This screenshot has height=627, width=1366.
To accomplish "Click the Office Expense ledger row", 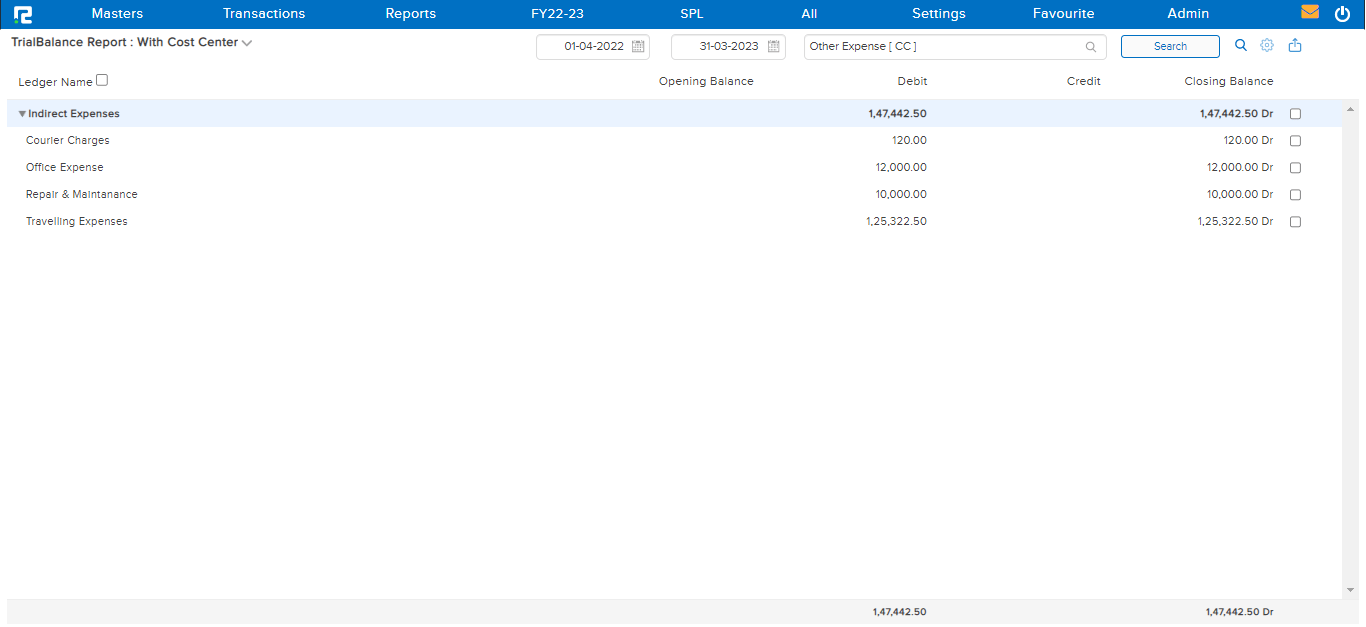I will pyautogui.click(x=65, y=168).
